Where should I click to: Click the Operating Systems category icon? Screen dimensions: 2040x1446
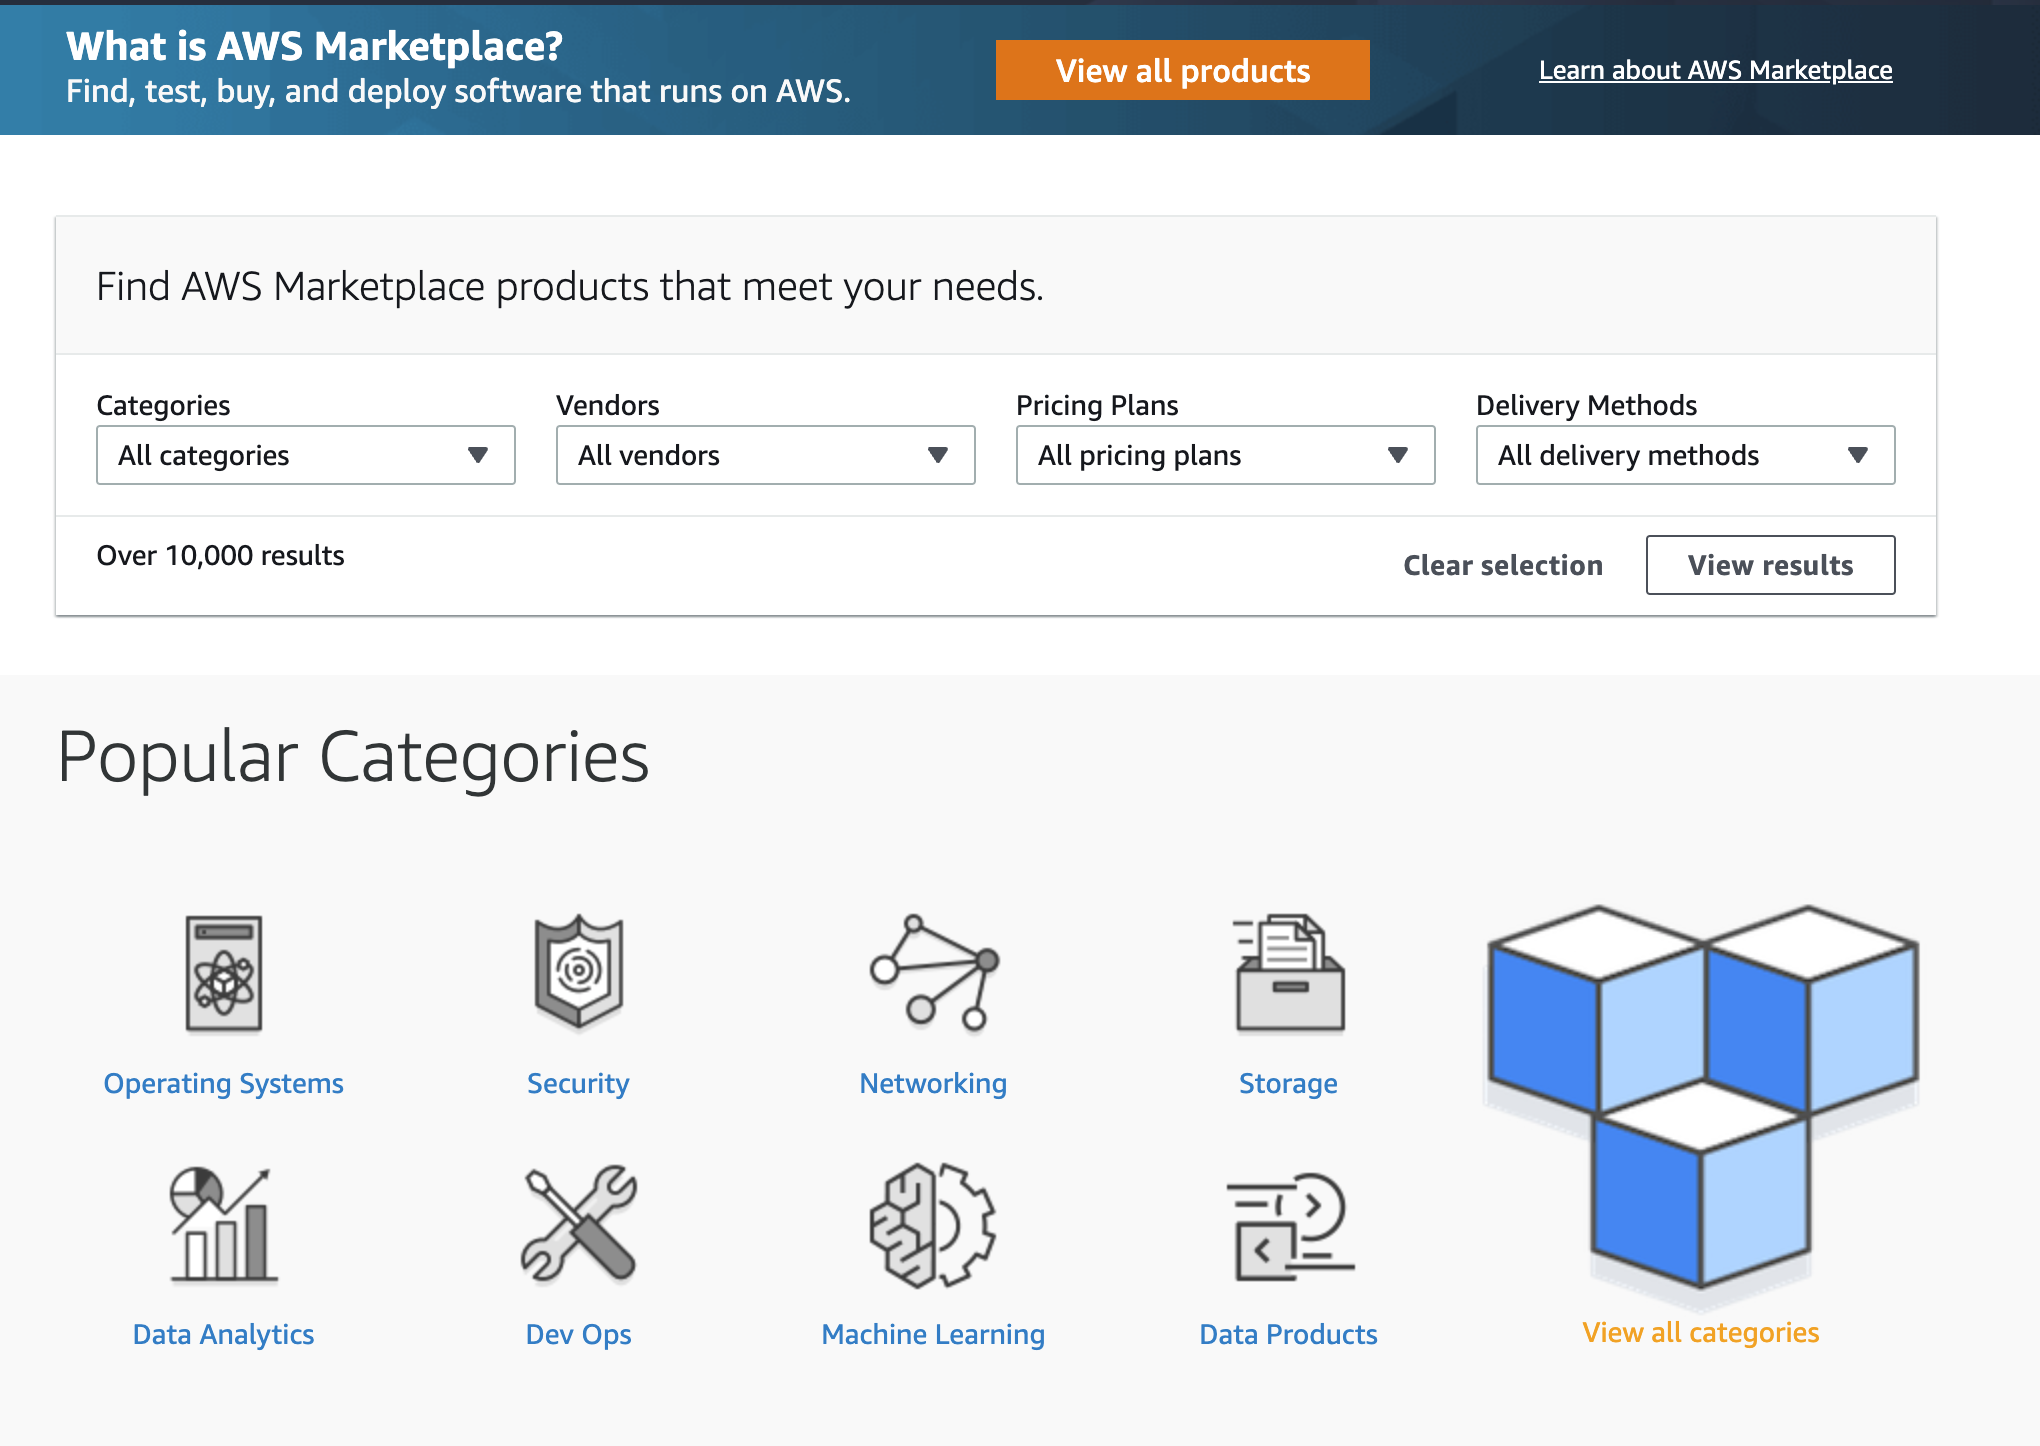click(224, 973)
